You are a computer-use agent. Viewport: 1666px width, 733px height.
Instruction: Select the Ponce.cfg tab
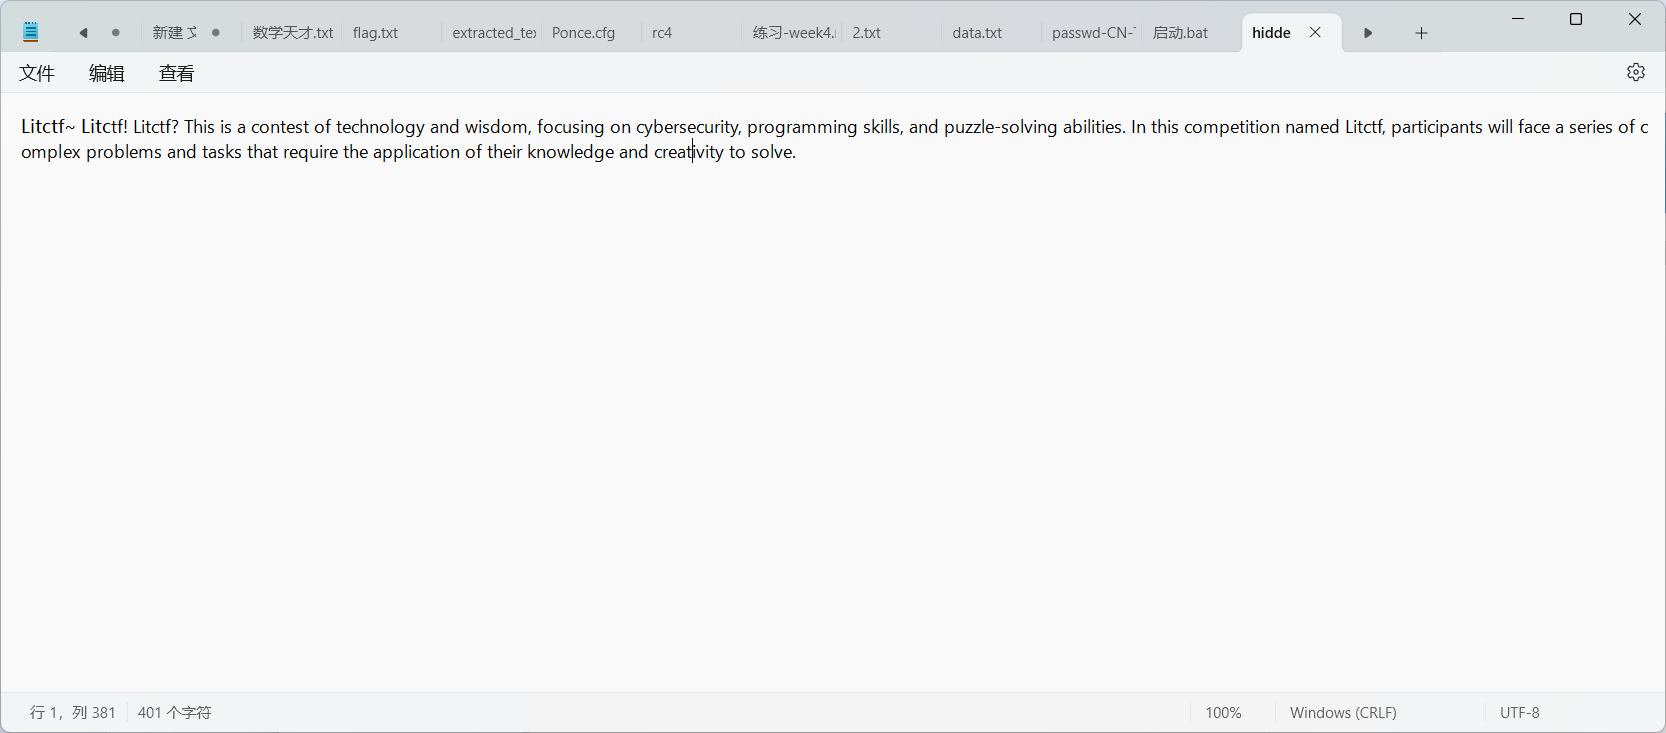pos(584,33)
